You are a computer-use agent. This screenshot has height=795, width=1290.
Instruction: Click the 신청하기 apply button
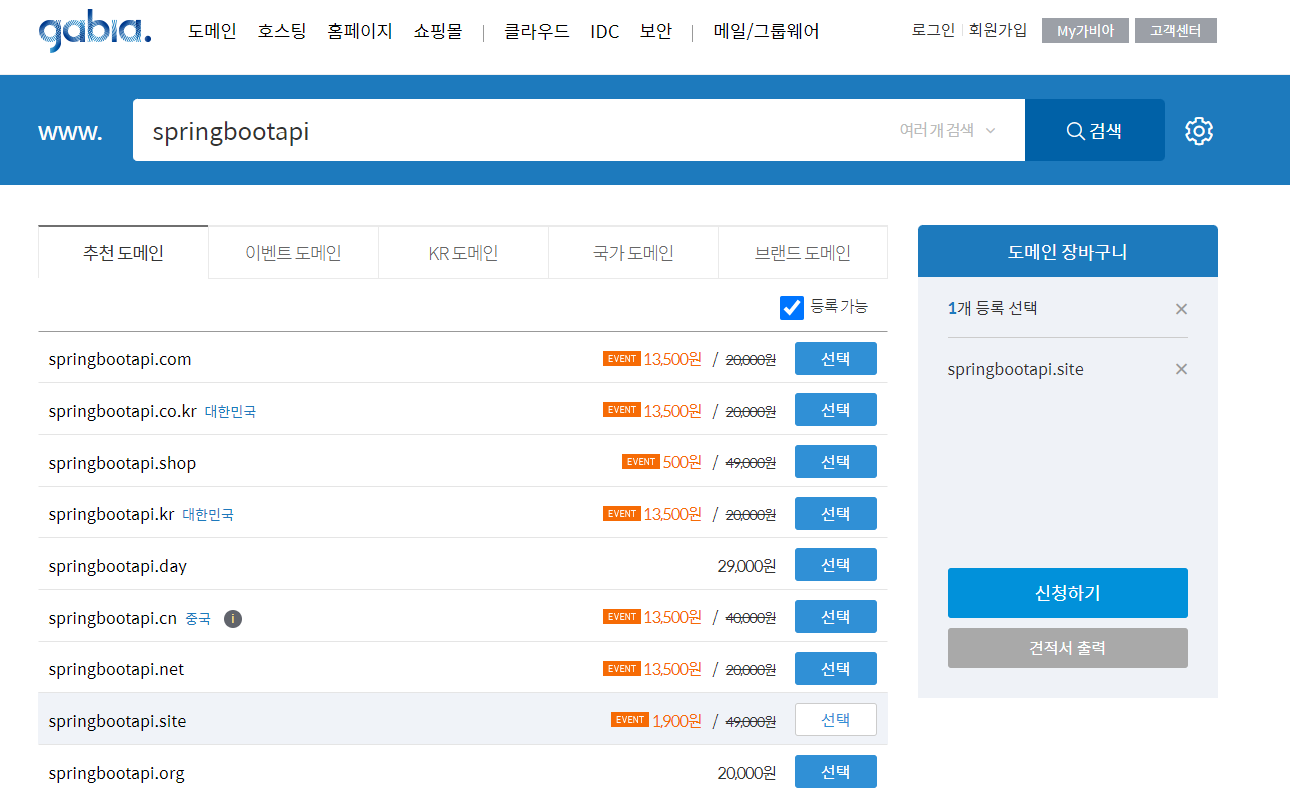[1068, 593]
